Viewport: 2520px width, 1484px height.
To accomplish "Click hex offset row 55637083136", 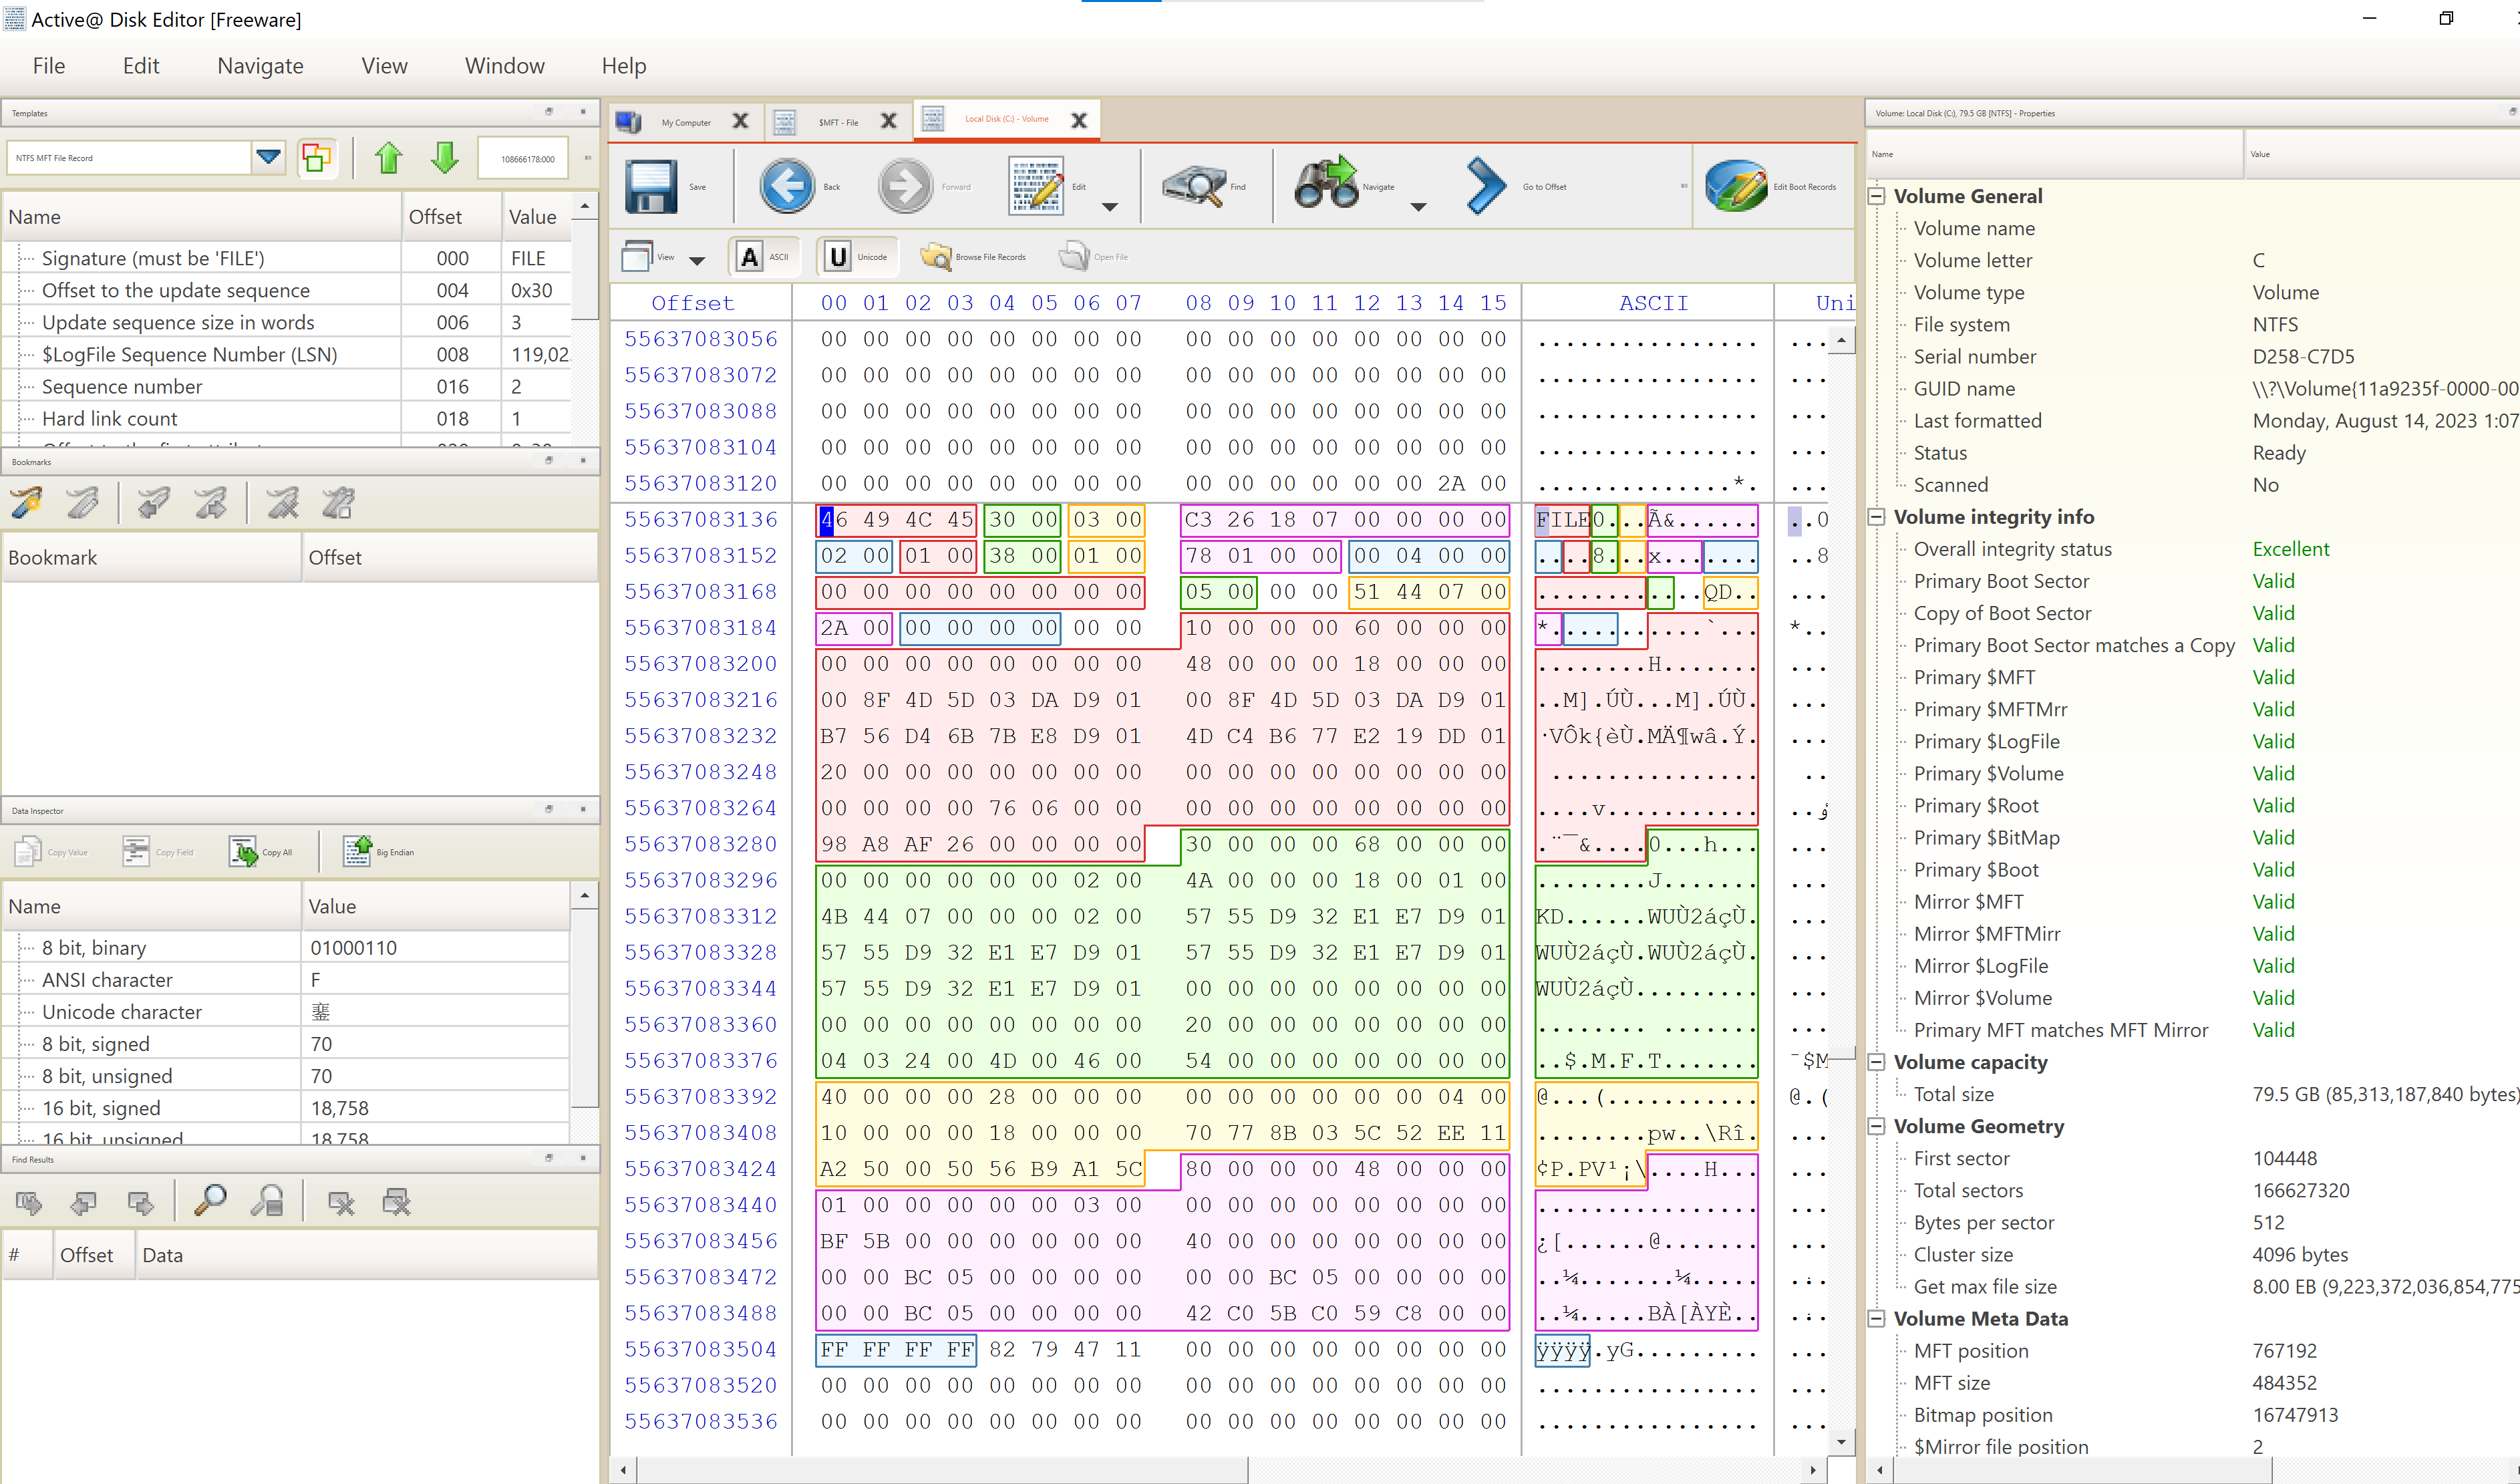I will (x=700, y=519).
